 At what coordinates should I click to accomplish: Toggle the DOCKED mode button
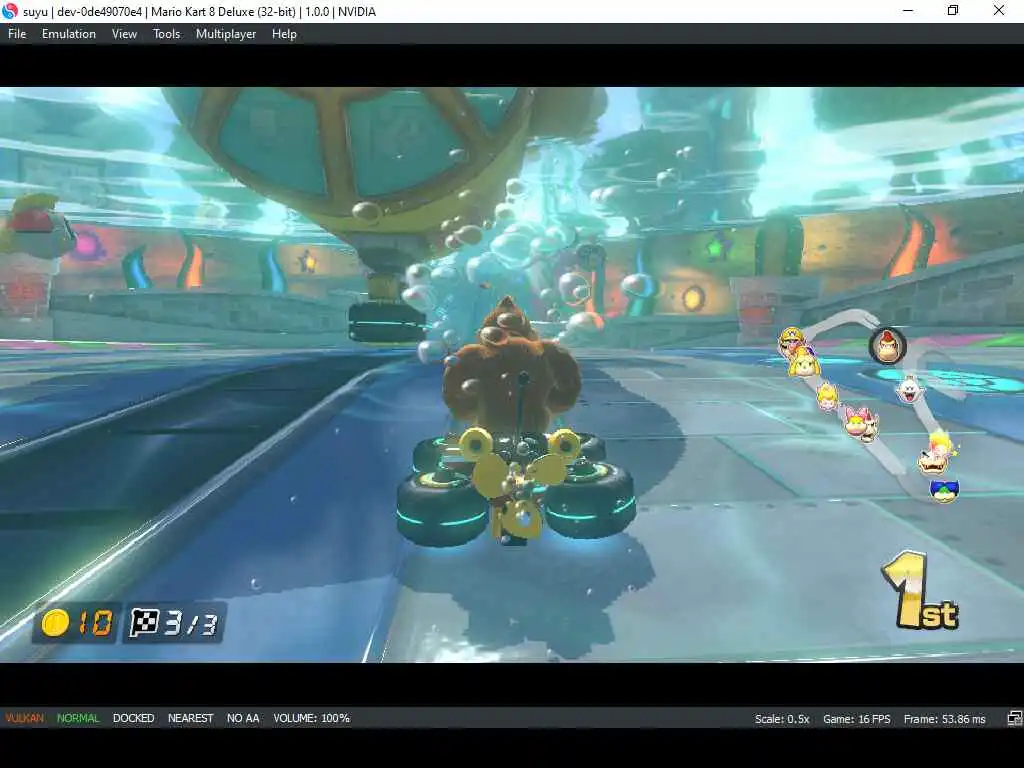[133, 718]
